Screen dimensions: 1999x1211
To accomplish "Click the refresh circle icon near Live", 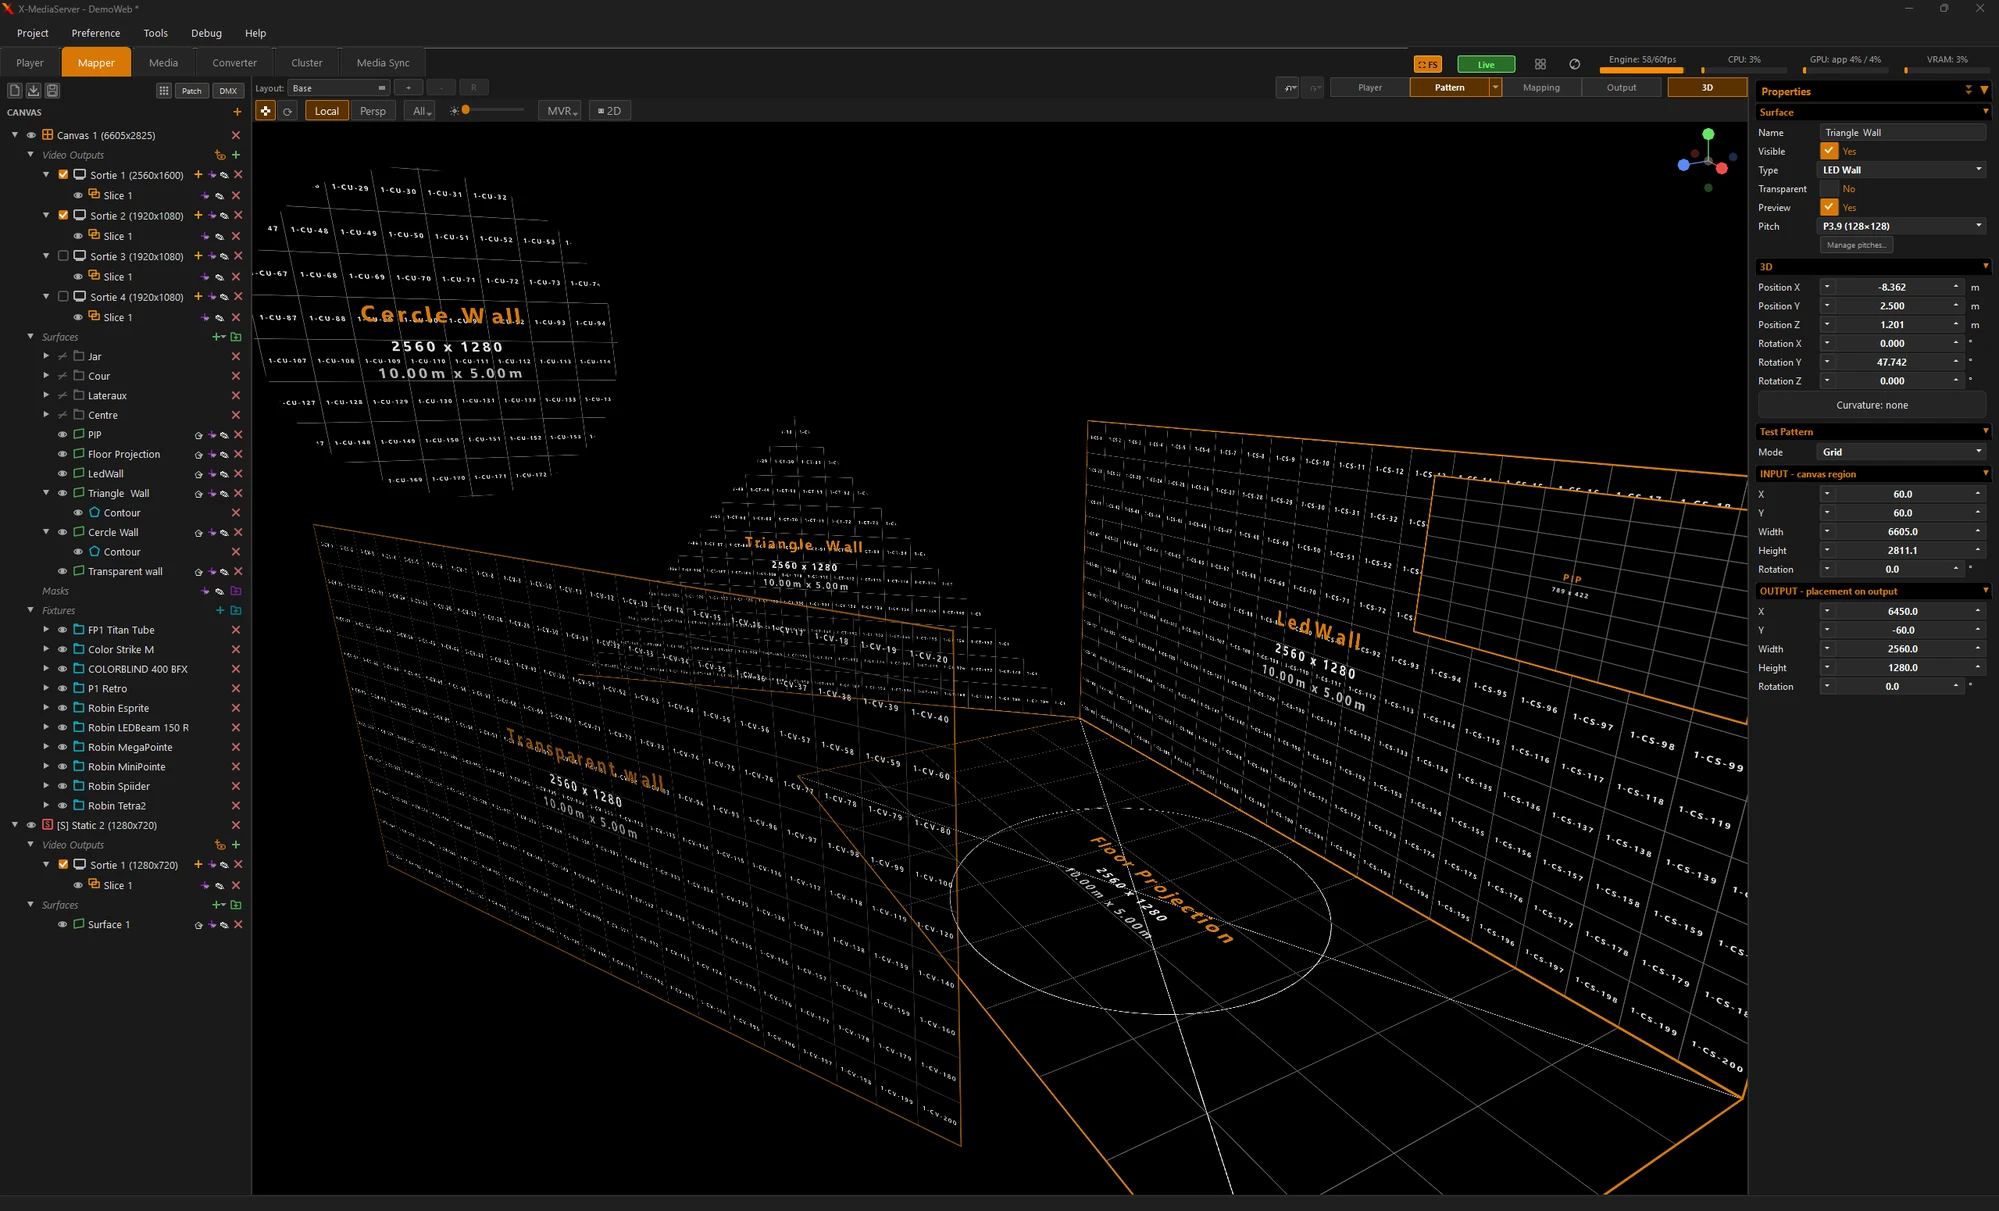I will pyautogui.click(x=1575, y=64).
